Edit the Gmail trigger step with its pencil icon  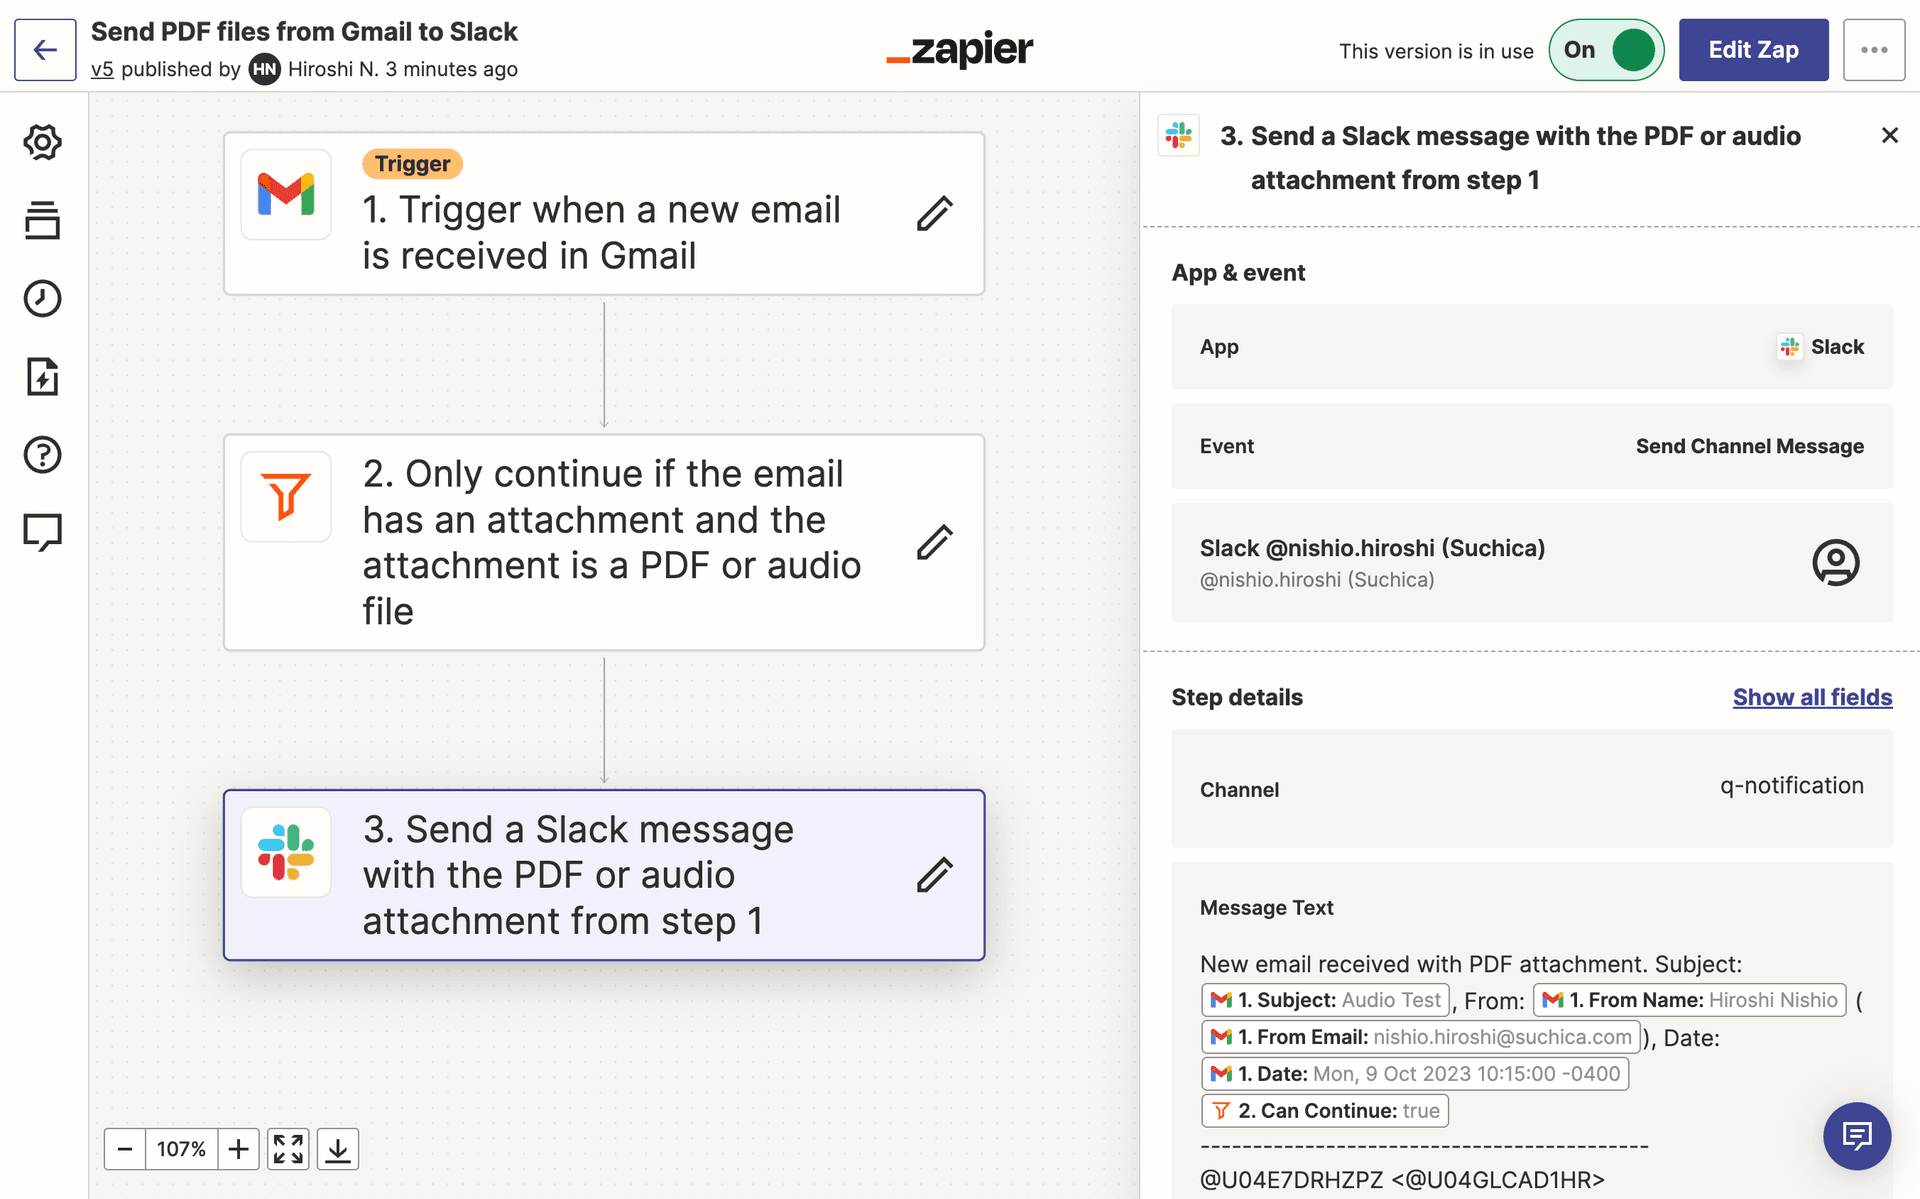pos(934,214)
